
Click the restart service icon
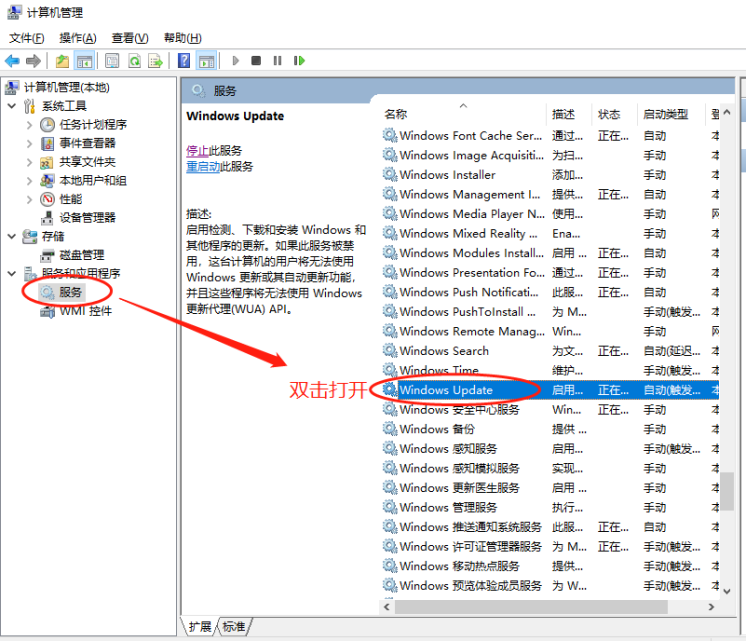pos(299,61)
